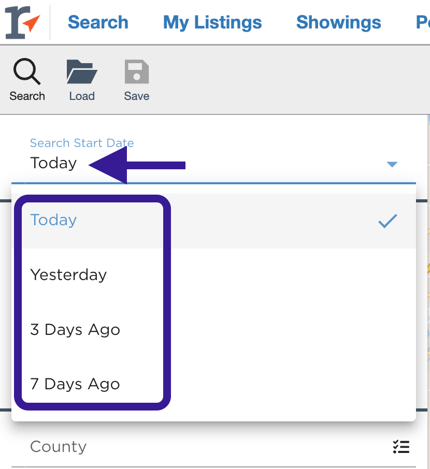Select Today from the dropdown list
The height and width of the screenshot is (469, 430).
214,220
